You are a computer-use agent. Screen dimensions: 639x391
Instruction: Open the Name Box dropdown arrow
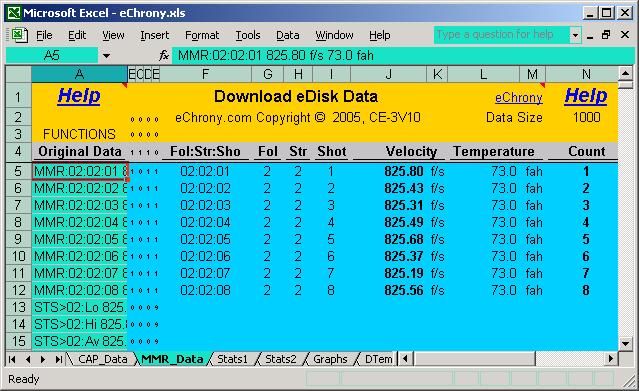pos(106,55)
